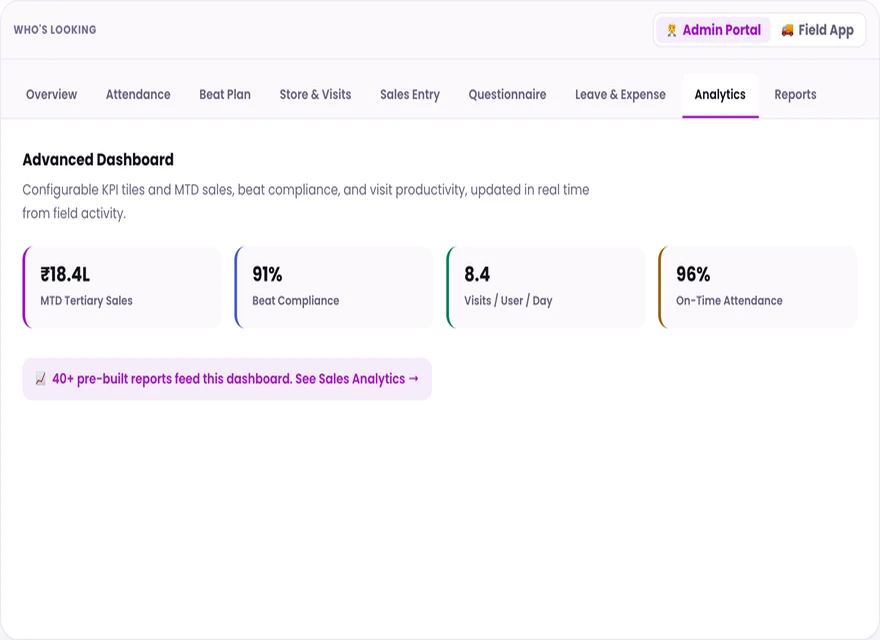Viewport: 880px width, 640px height.
Task: Click the ₹18.4L MTD Tertiary Sales tile
Action: click(122, 287)
